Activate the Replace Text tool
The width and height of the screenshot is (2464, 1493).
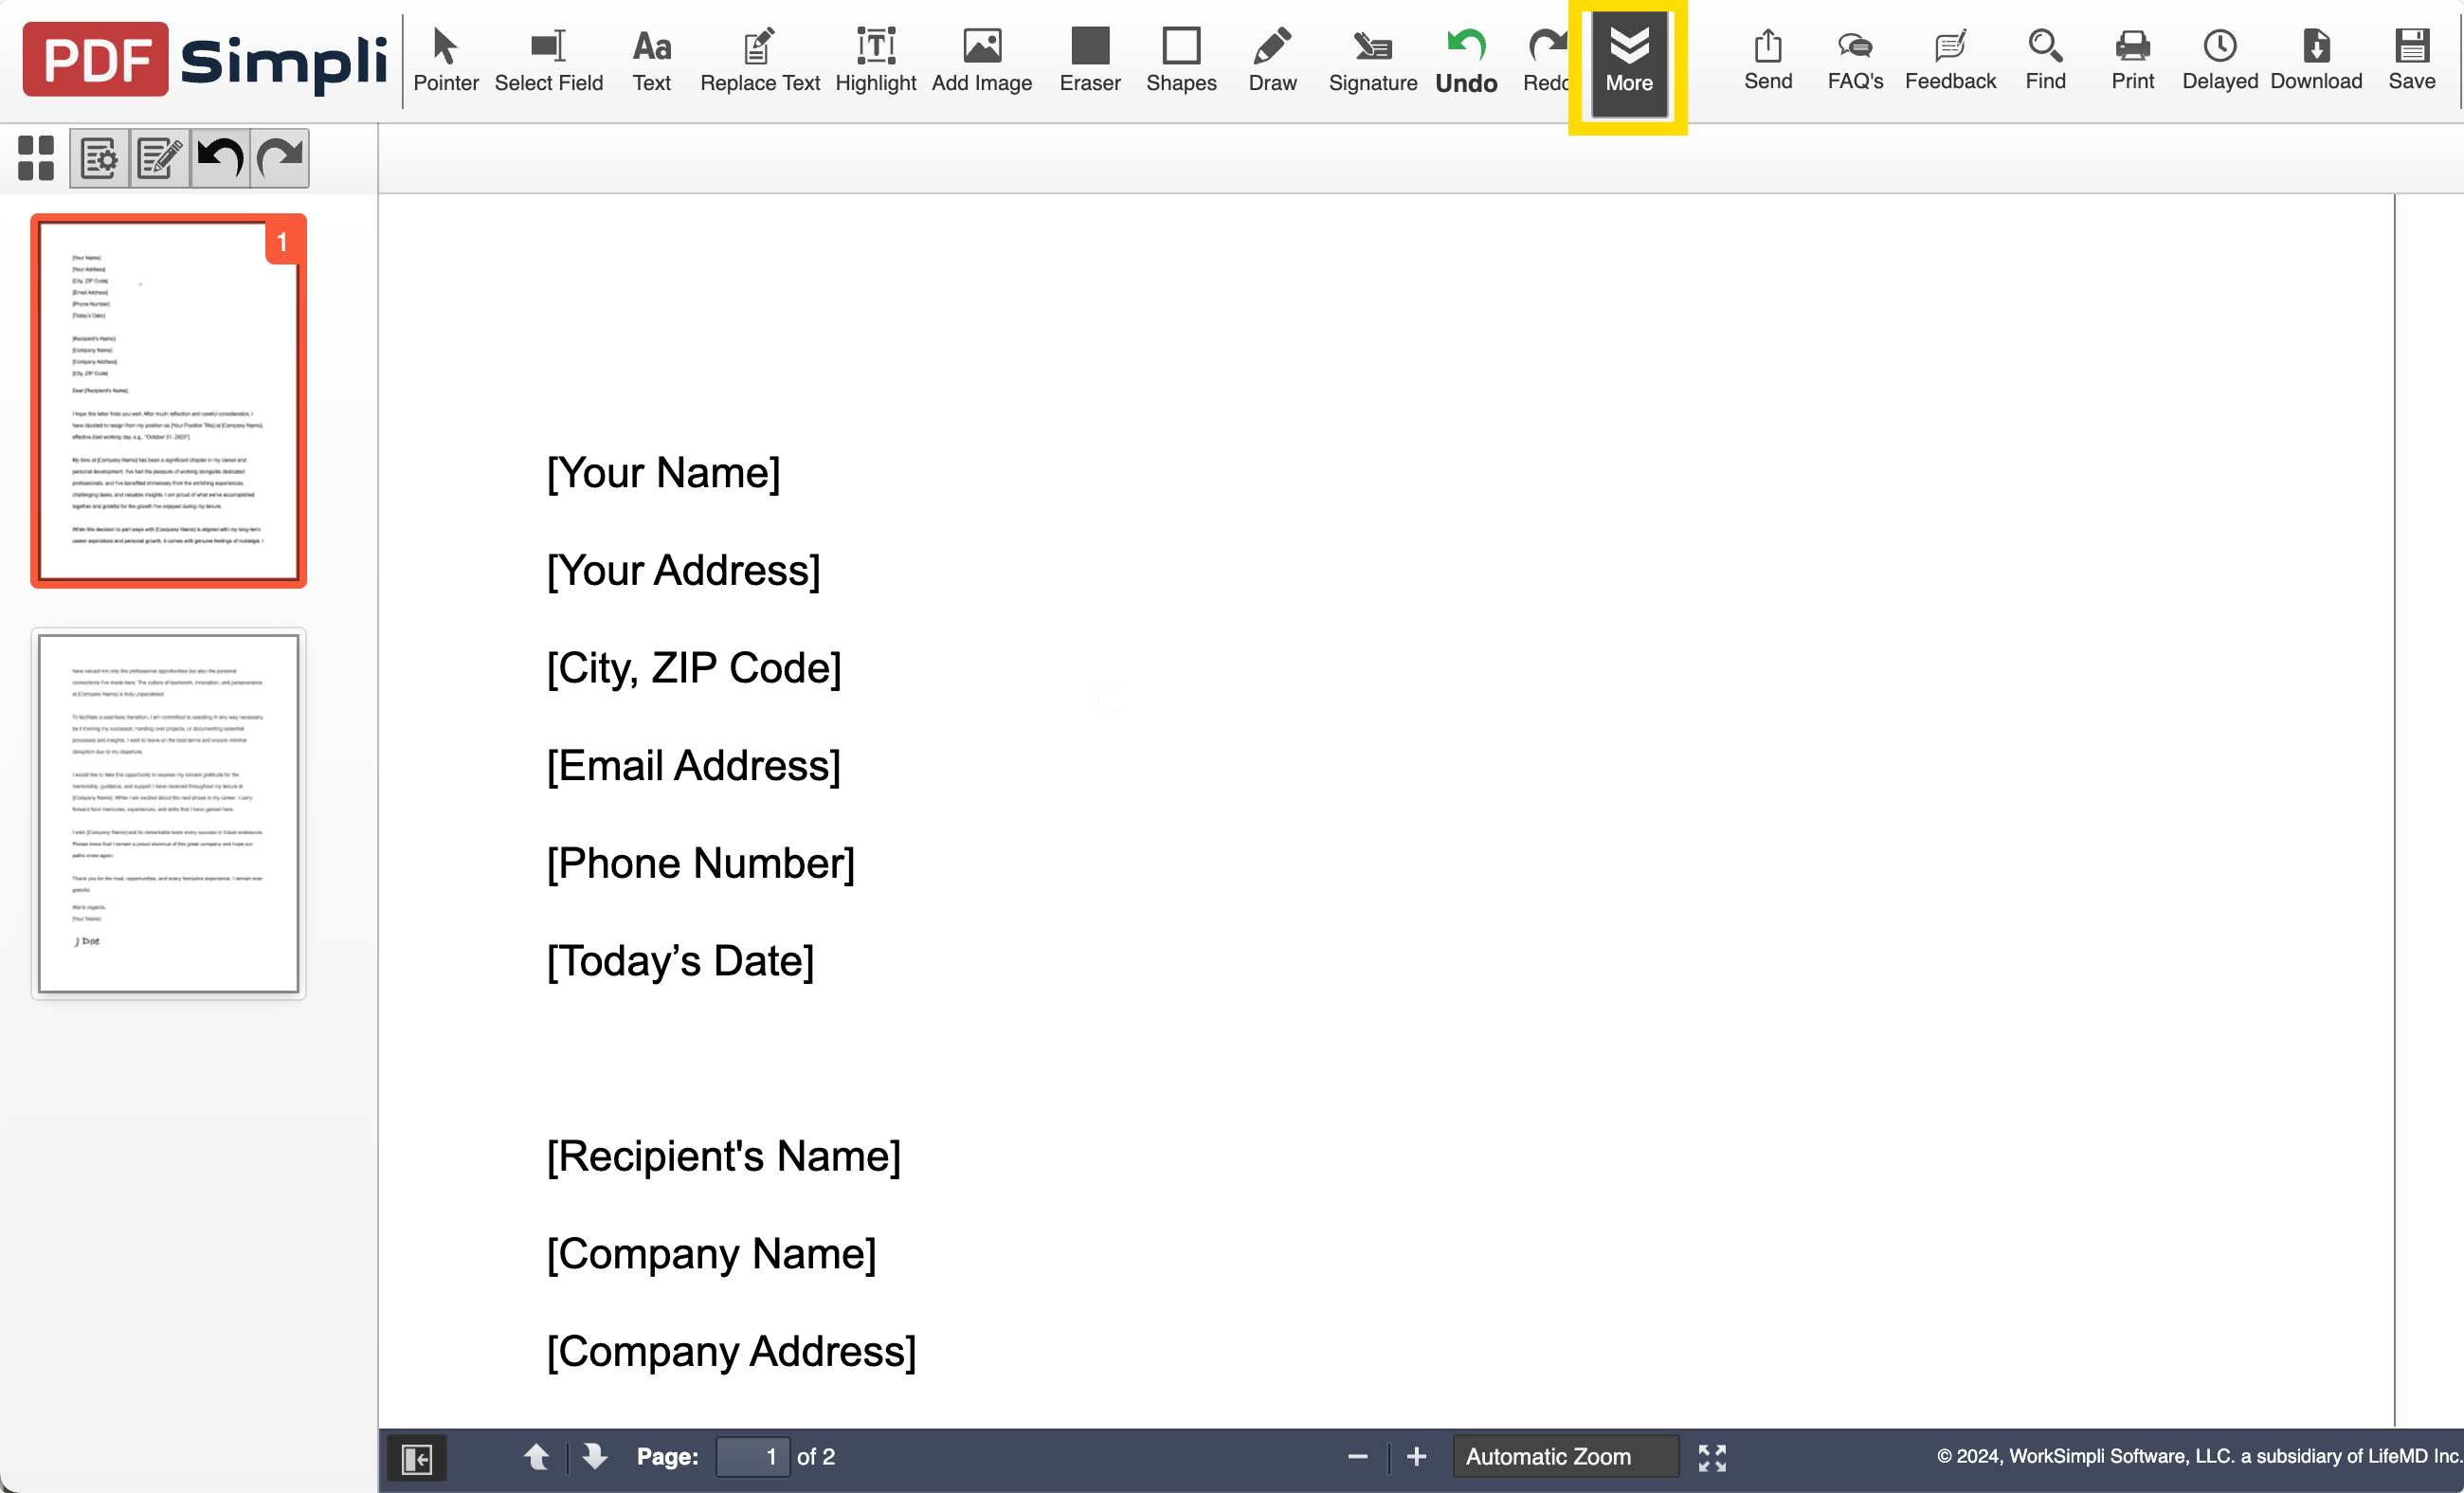pos(759,60)
